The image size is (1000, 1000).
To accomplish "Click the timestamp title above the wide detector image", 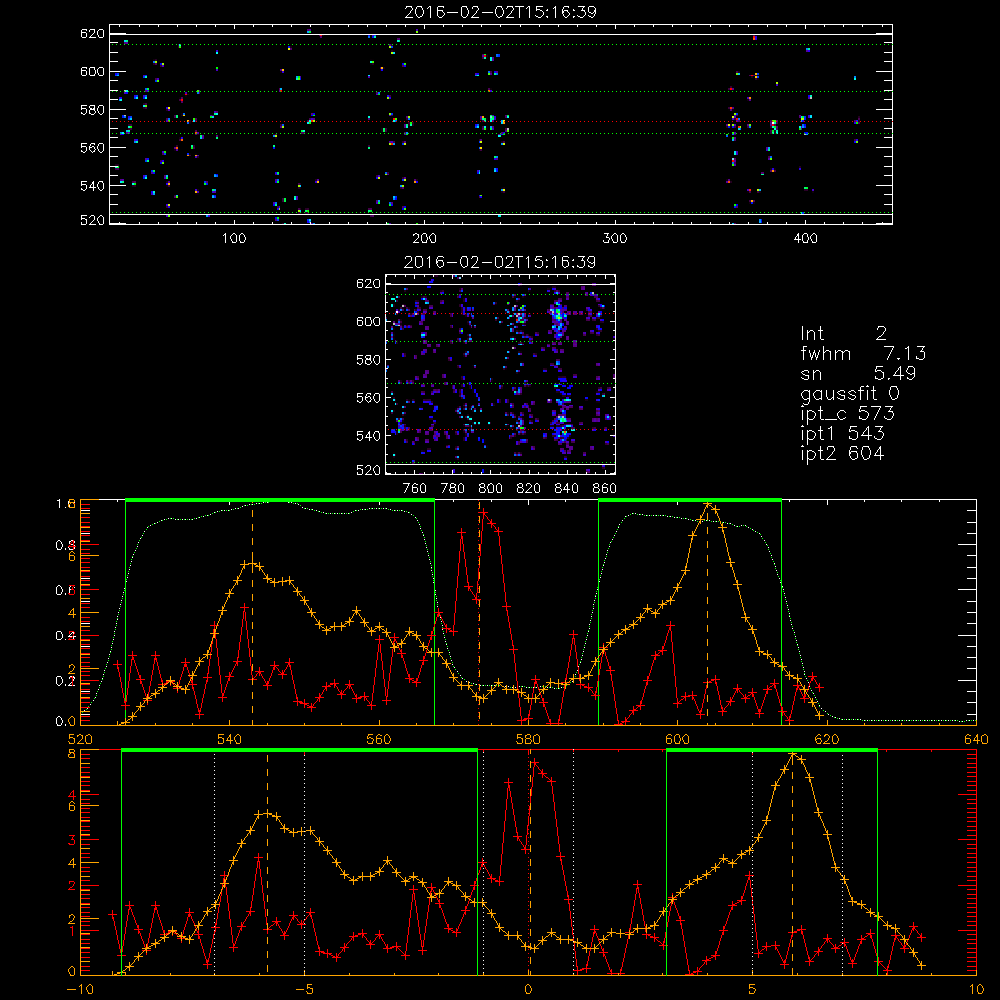I will [x=500, y=12].
